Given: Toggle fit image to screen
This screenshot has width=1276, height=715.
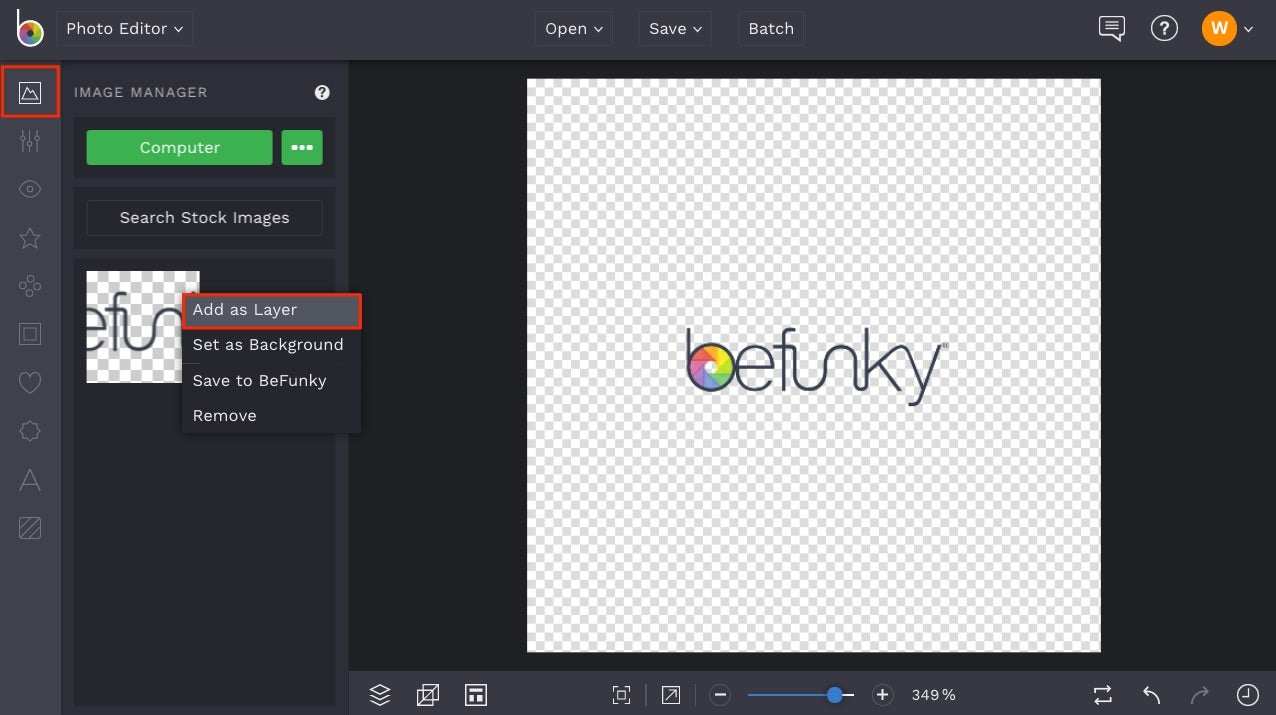Looking at the screenshot, I should tap(621, 694).
